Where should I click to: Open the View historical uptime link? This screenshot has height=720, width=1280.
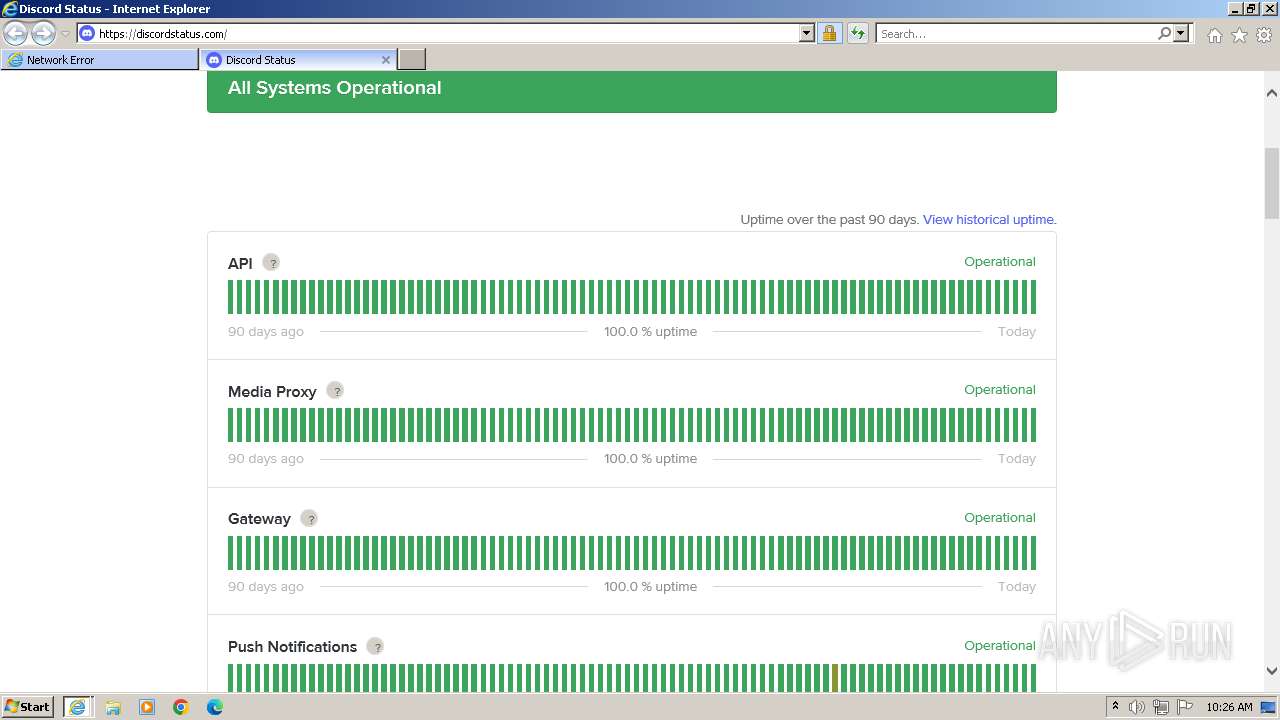click(989, 219)
